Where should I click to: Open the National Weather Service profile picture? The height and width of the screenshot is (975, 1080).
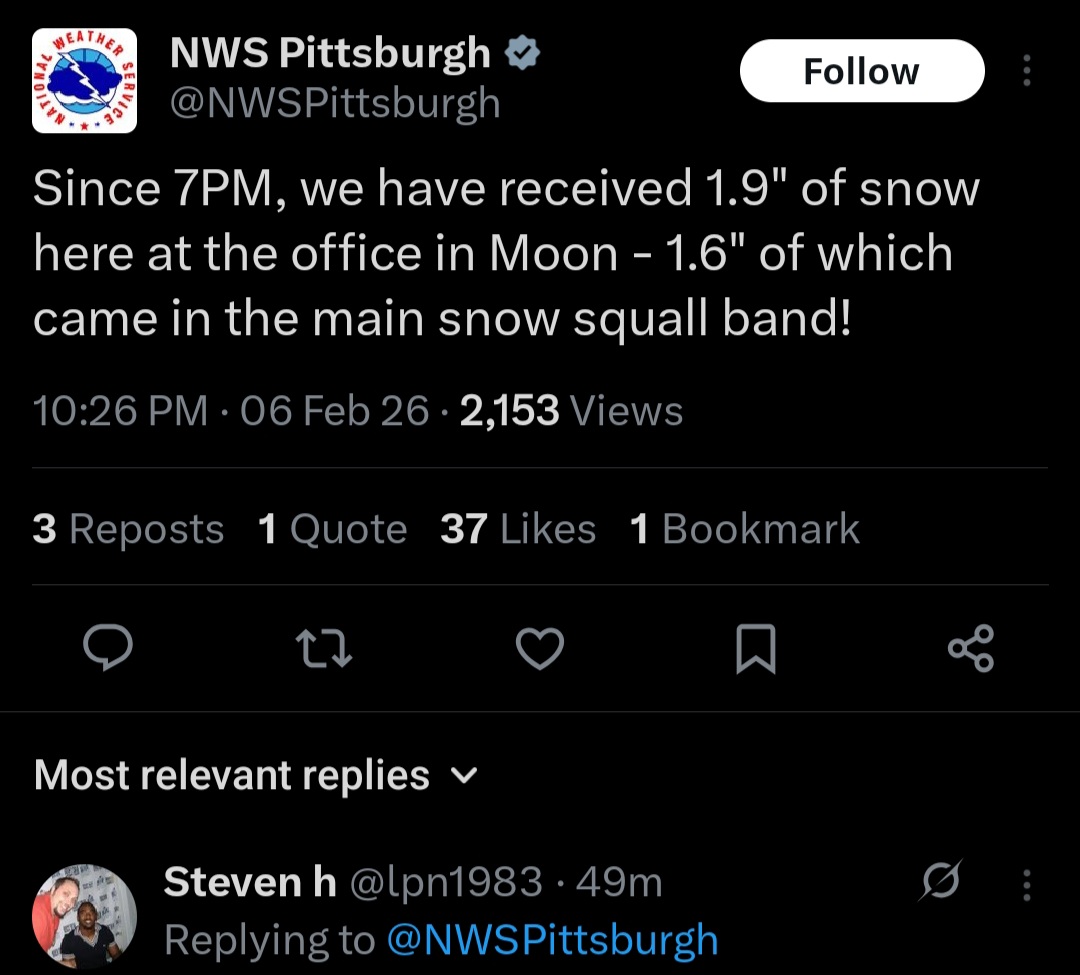pyautogui.click(x=84, y=81)
